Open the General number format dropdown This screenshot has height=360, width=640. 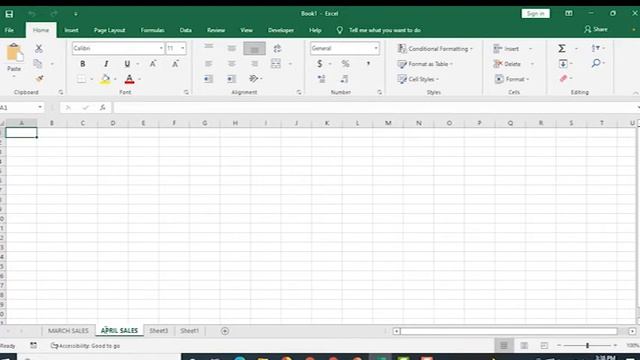376,48
